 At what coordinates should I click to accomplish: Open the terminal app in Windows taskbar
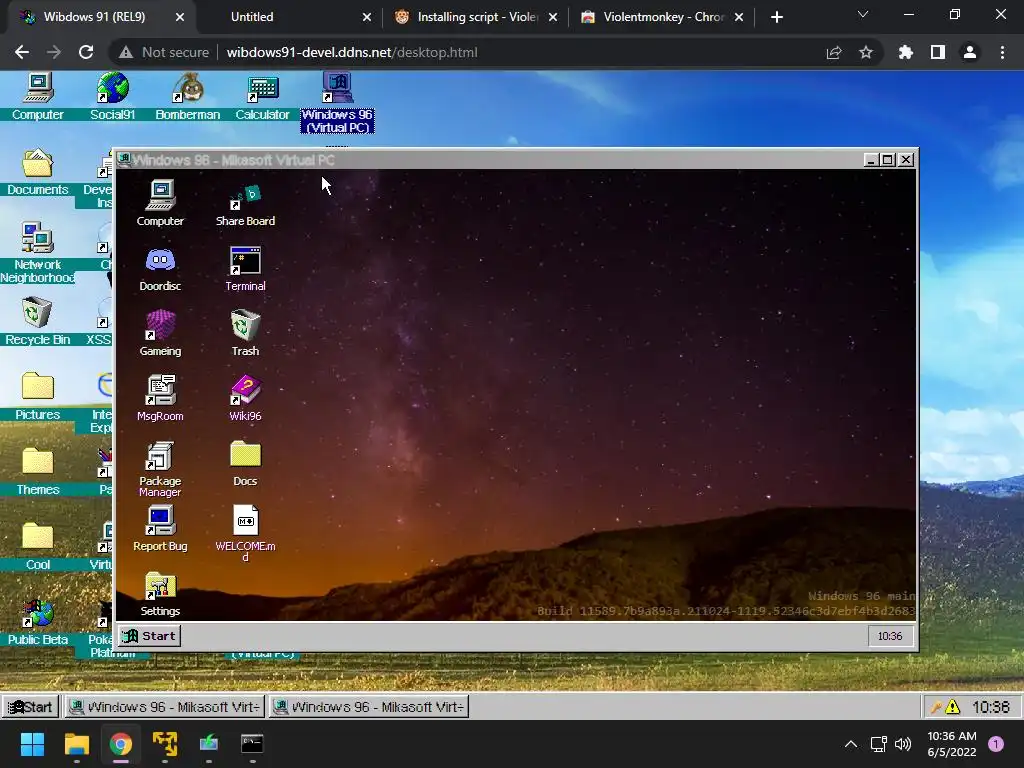click(x=252, y=744)
